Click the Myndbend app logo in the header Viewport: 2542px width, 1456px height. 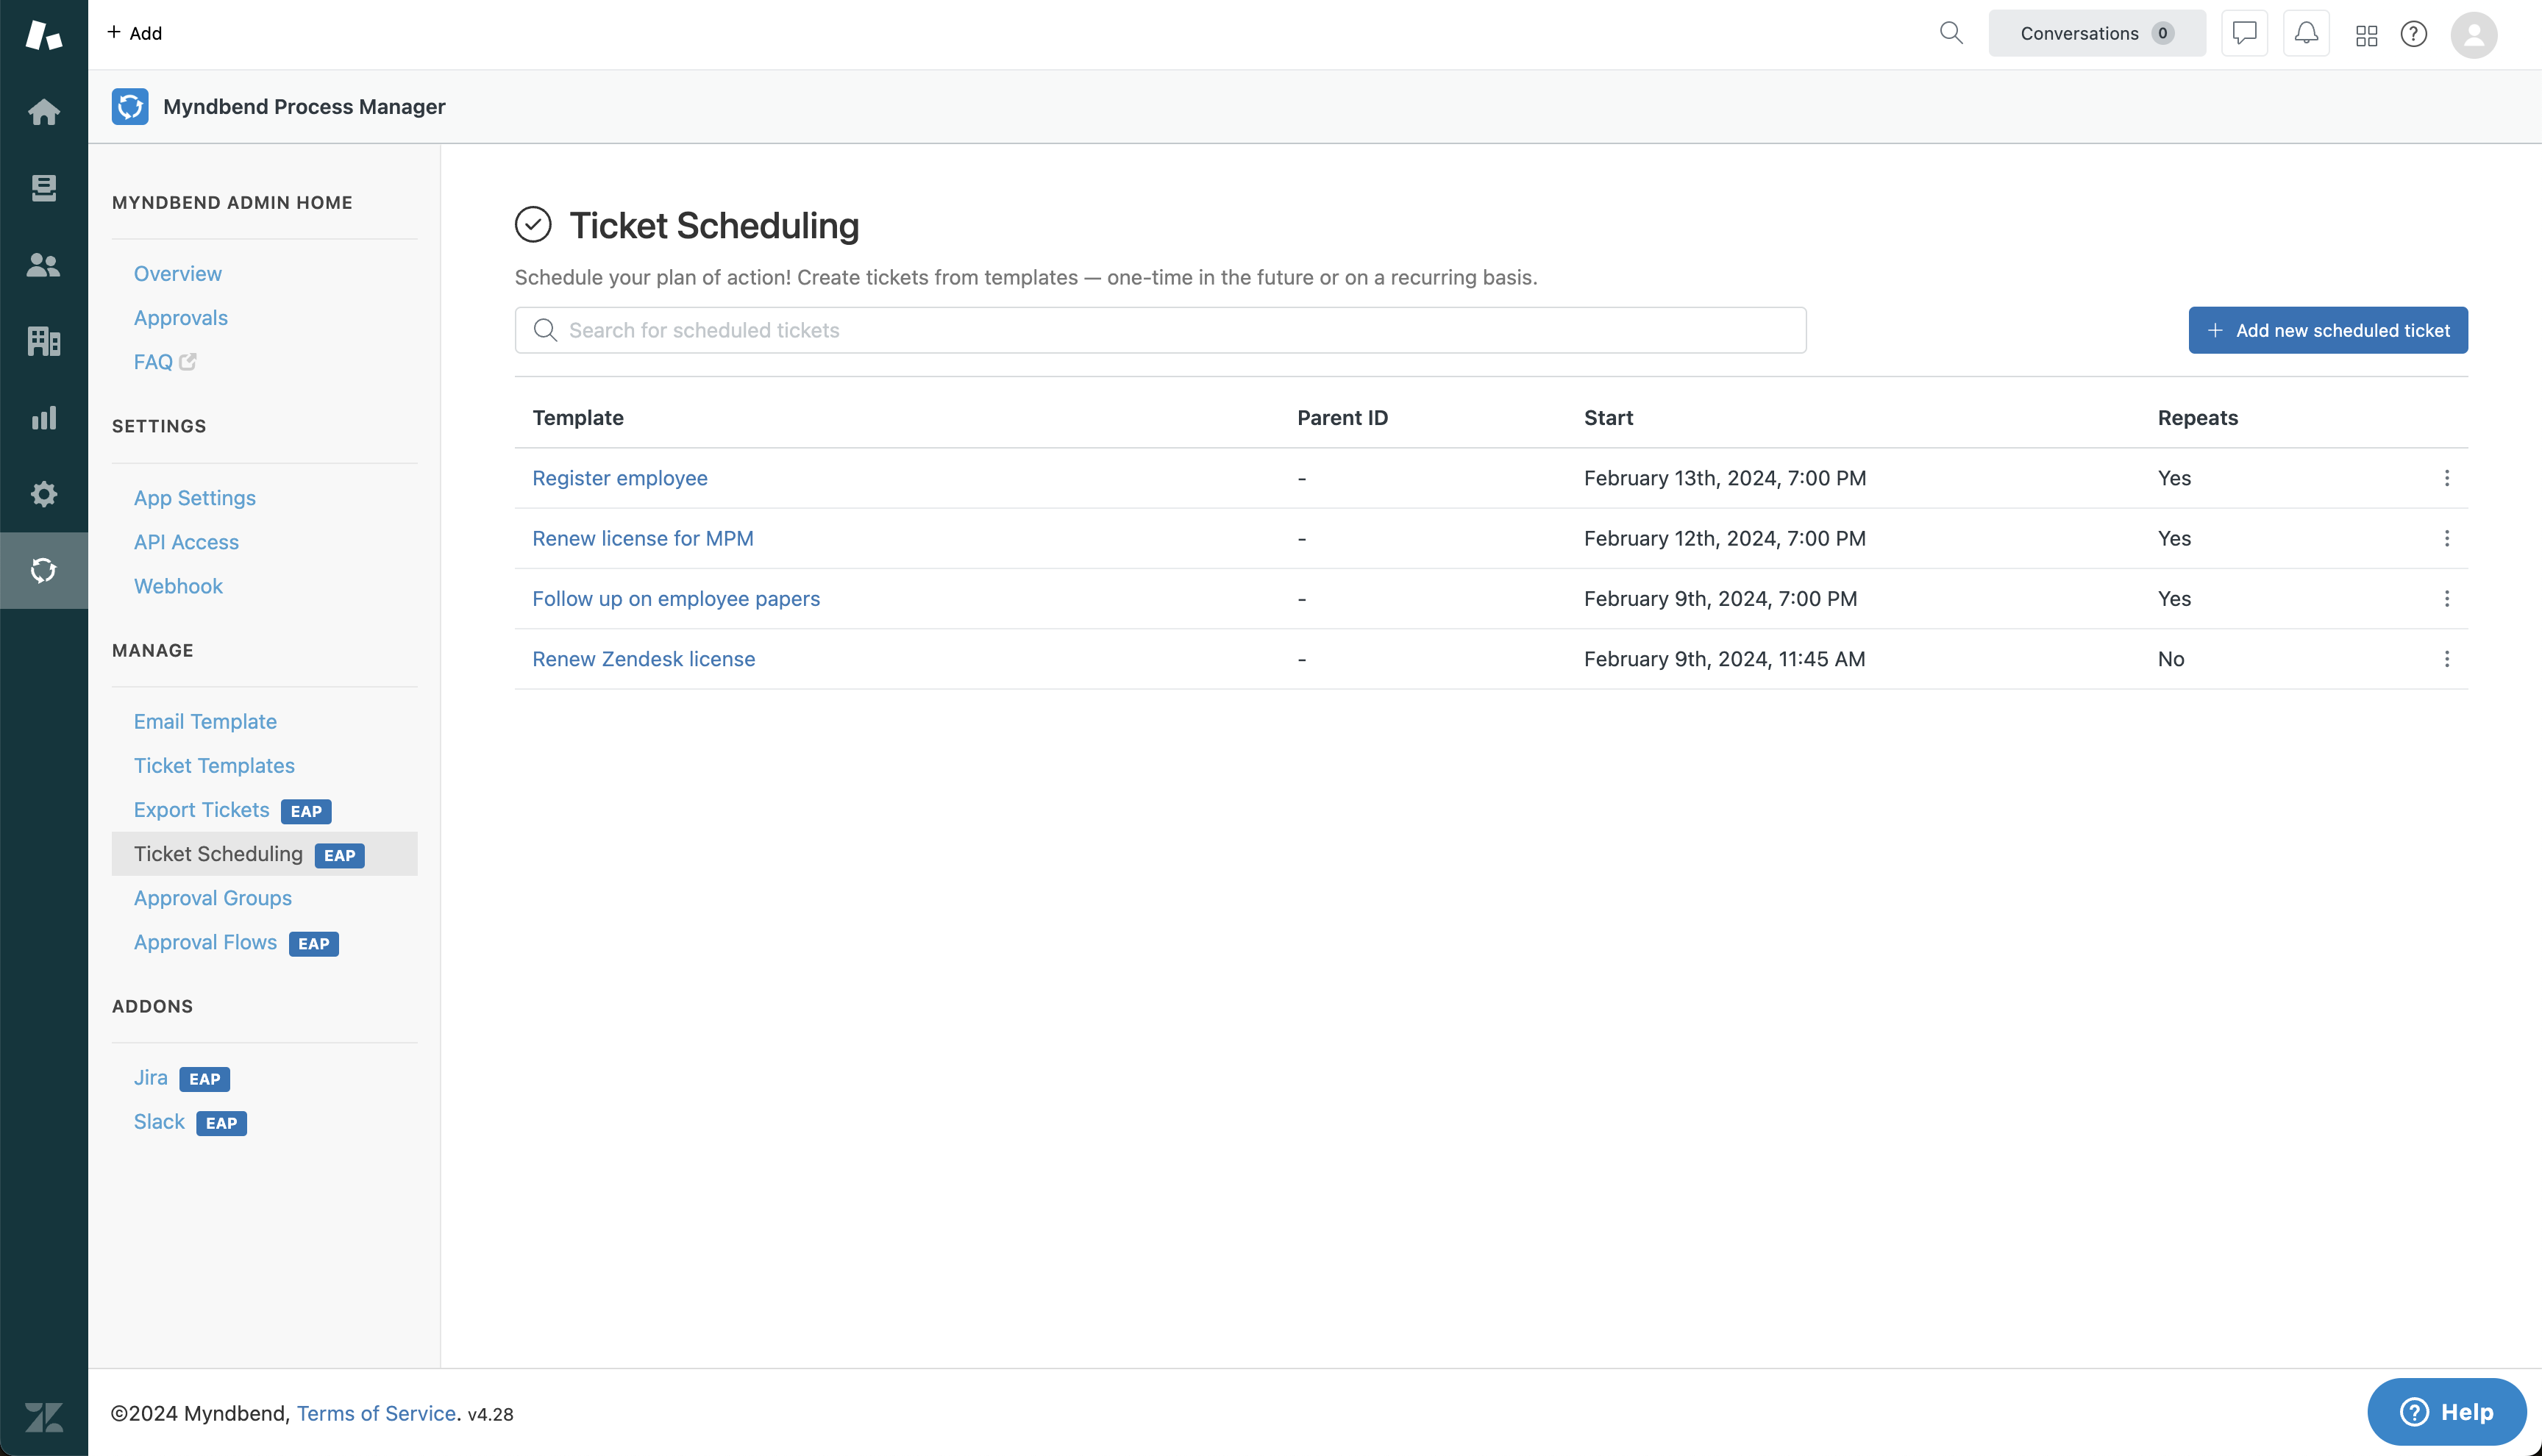(130, 106)
